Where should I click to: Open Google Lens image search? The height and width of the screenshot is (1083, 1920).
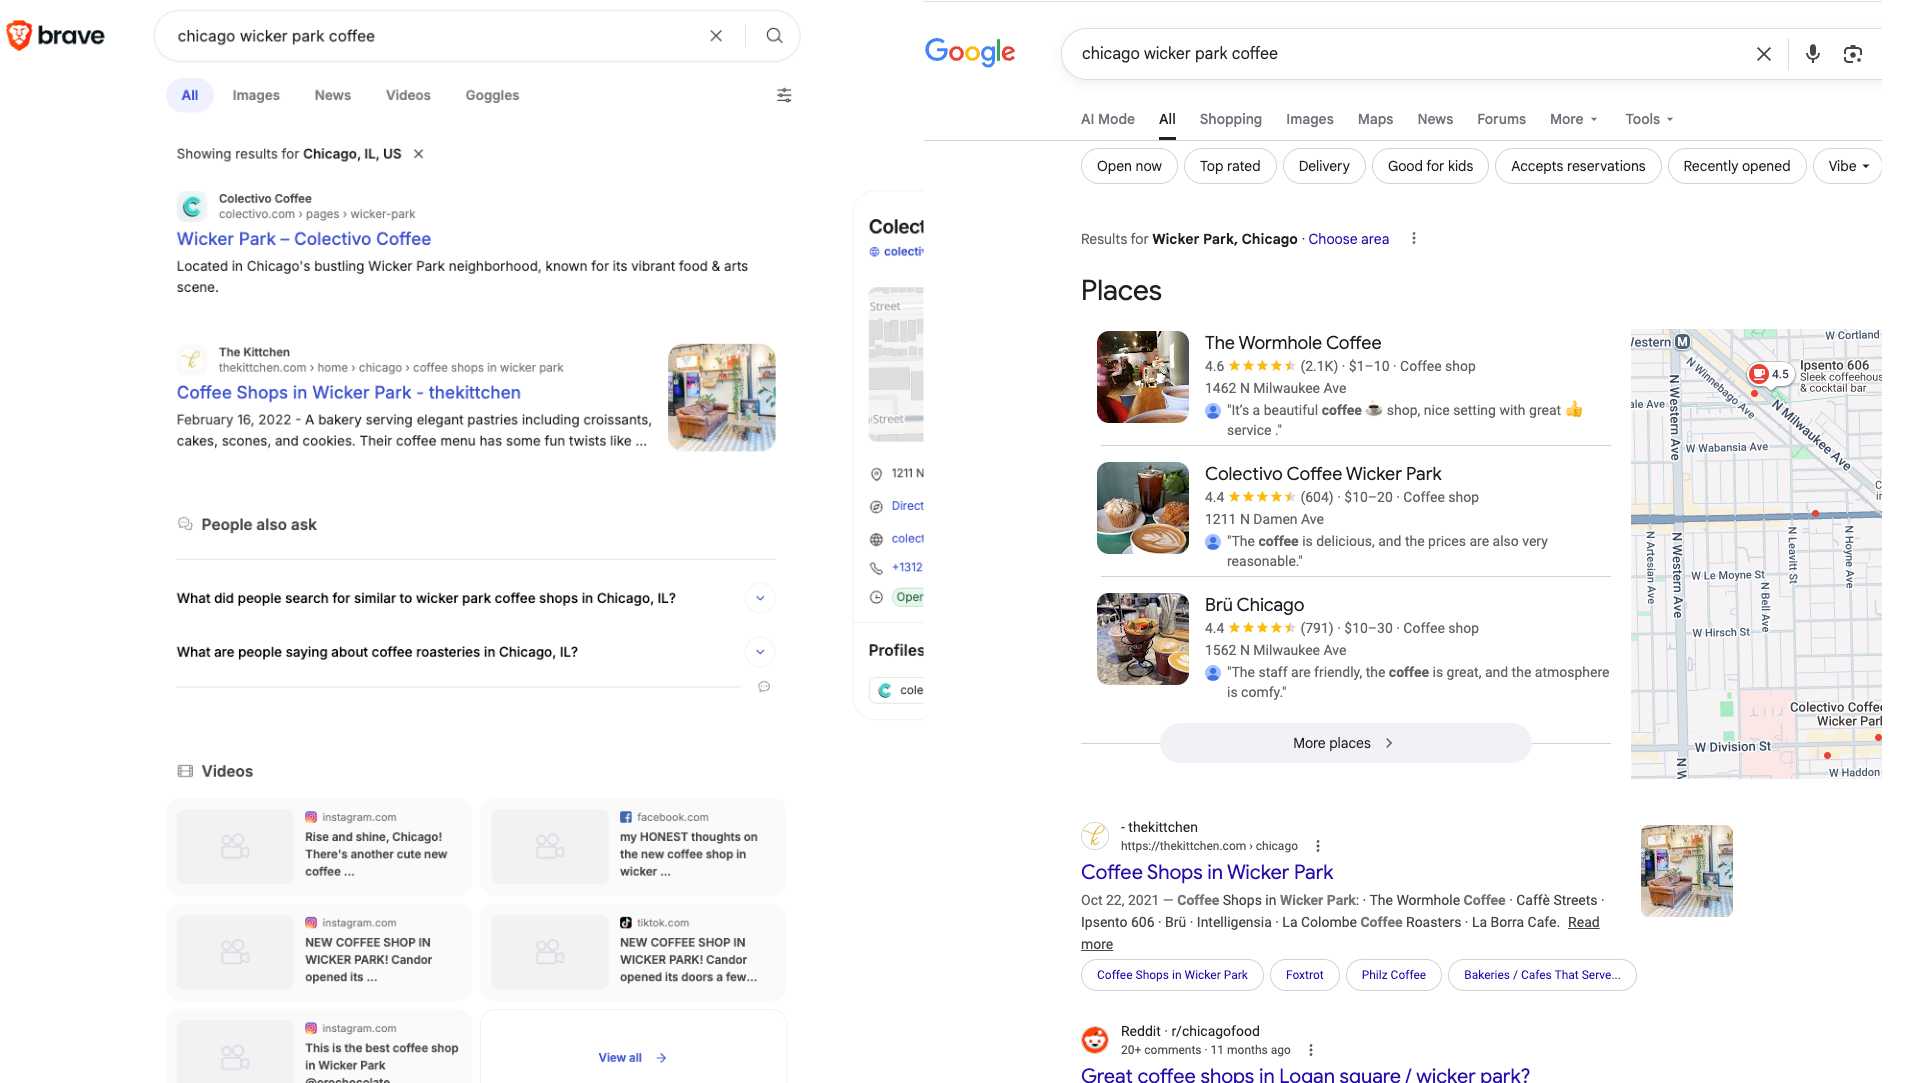[1853, 54]
